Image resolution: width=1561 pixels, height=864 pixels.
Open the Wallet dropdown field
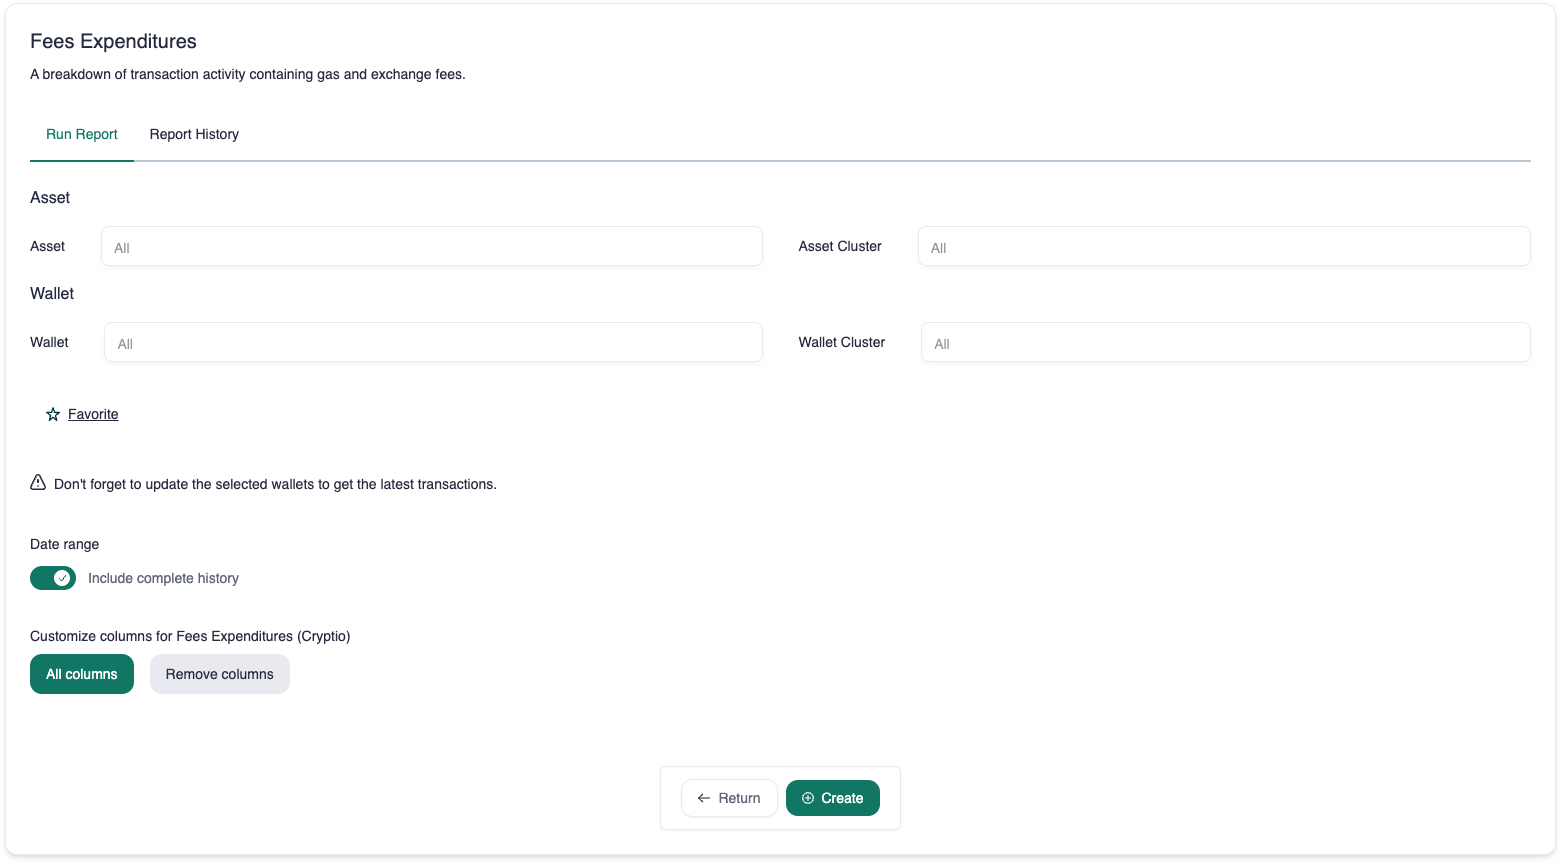tap(433, 342)
